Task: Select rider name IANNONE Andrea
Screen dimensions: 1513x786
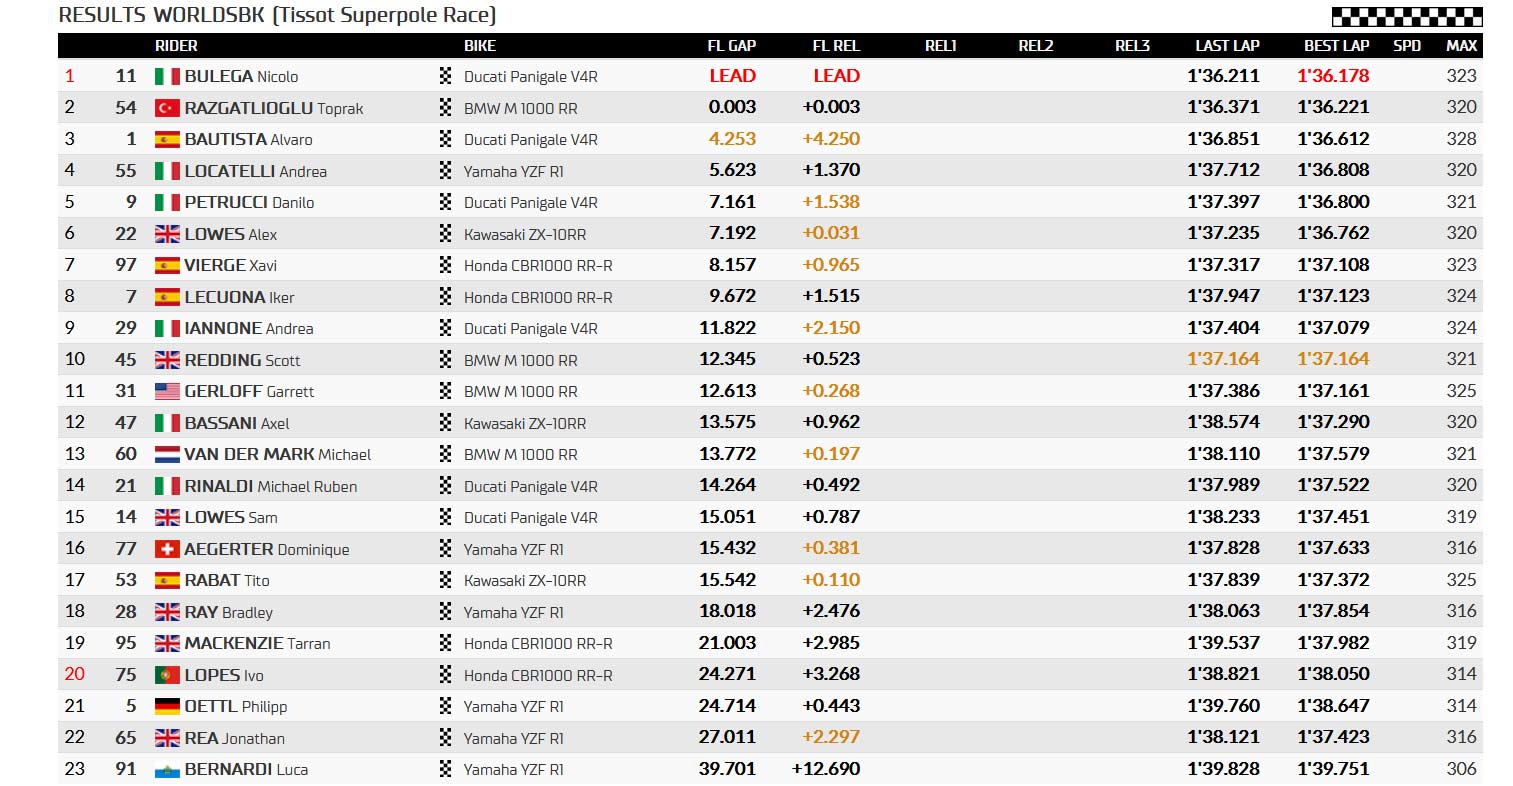Action: coord(249,328)
